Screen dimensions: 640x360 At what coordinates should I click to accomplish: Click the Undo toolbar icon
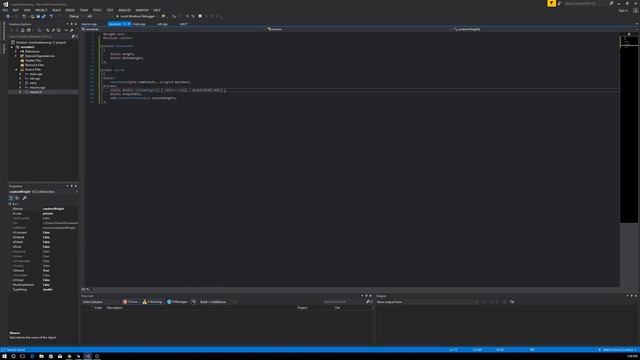(x=51, y=16)
